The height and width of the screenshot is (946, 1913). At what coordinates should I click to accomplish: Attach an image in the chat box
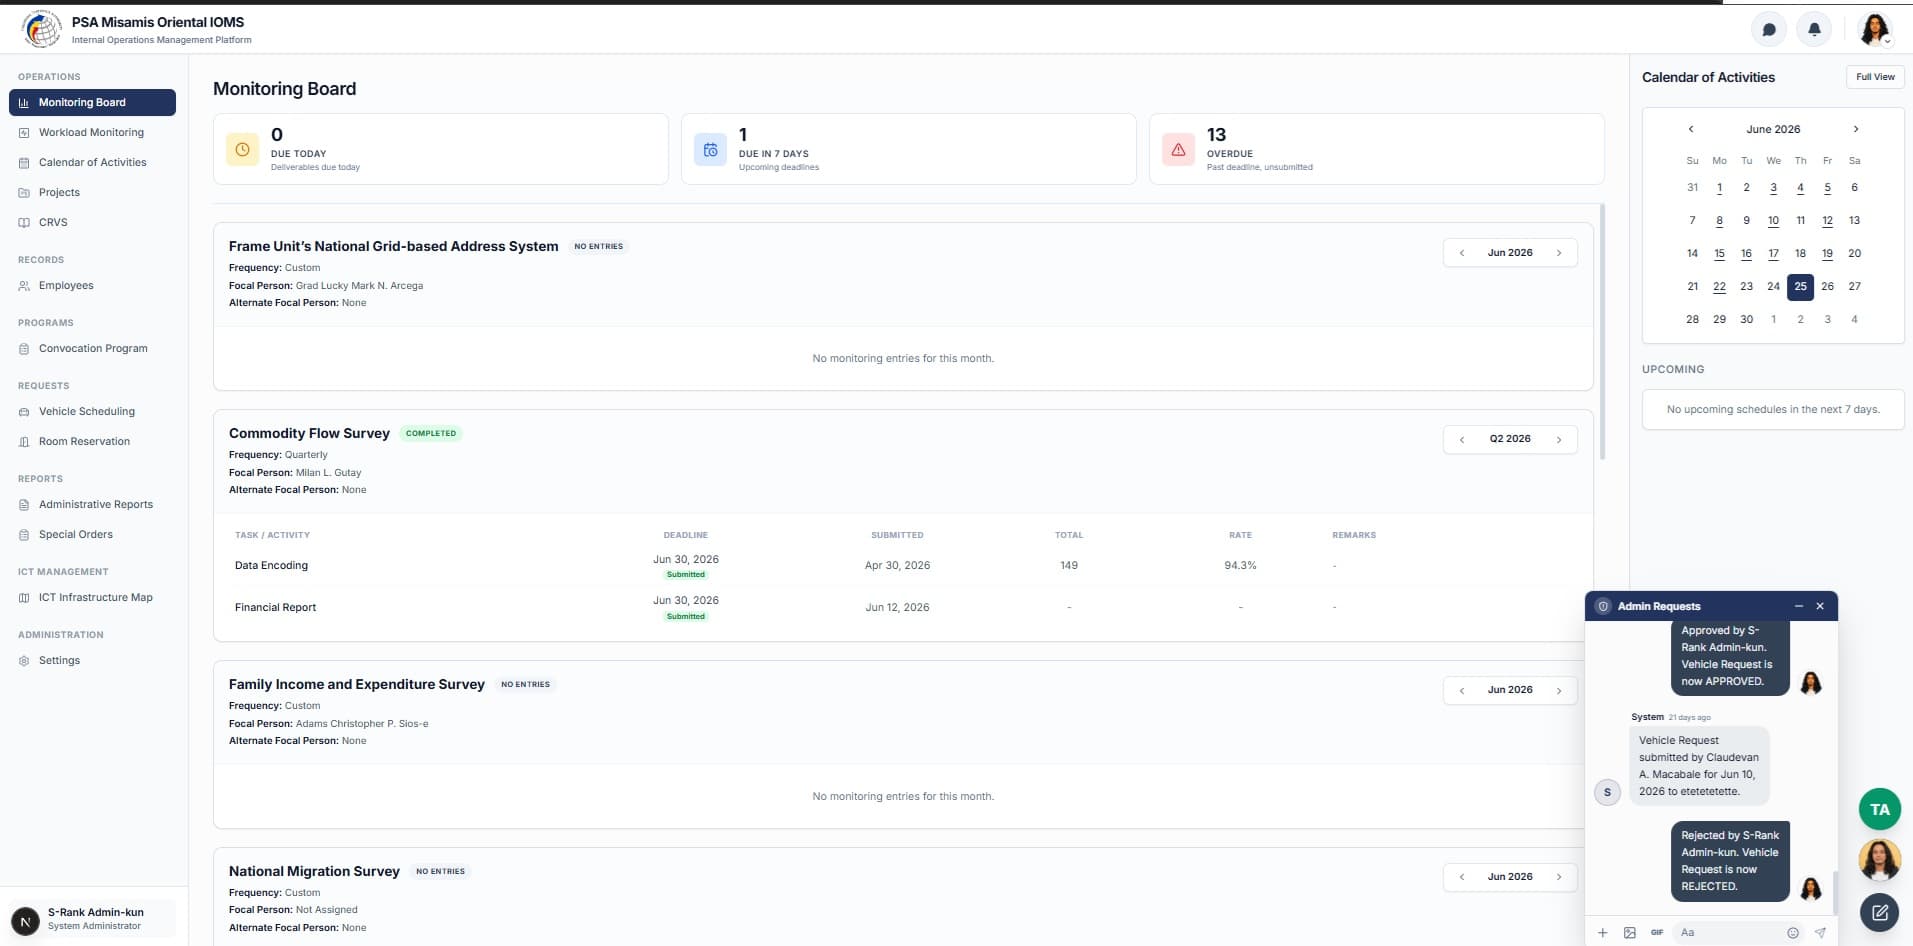point(1629,932)
